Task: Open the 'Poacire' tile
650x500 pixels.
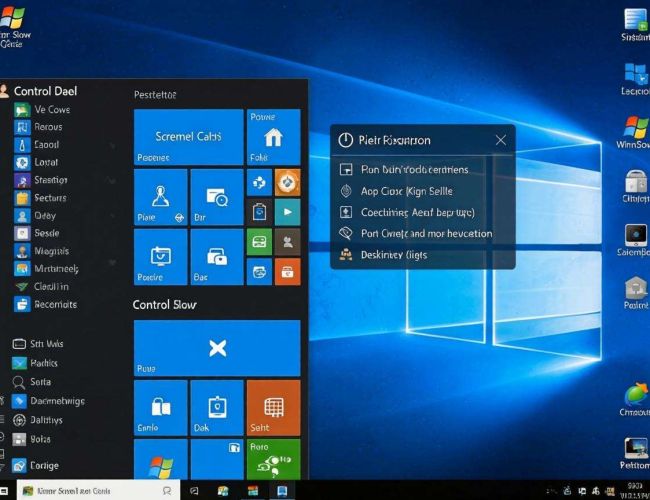Action: pos(161,257)
